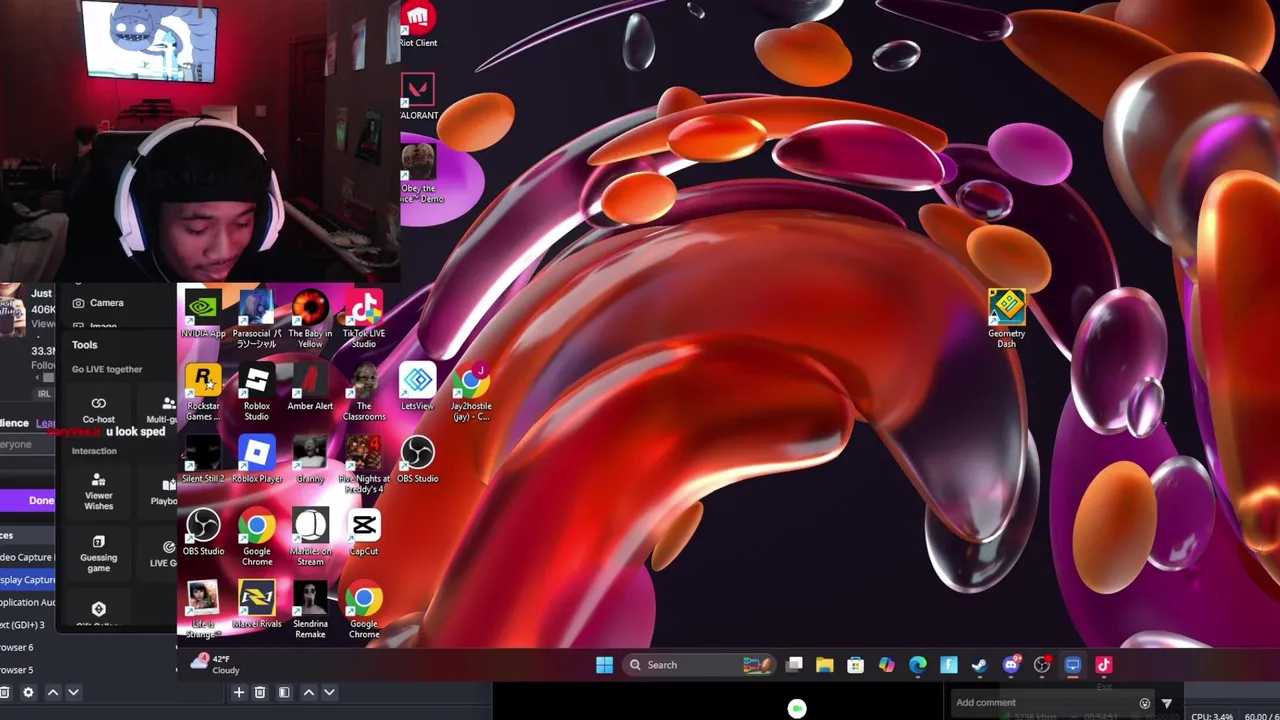This screenshot has height=720, width=1280.
Task: Select the Life is Strange shortcut
Action: (x=203, y=610)
